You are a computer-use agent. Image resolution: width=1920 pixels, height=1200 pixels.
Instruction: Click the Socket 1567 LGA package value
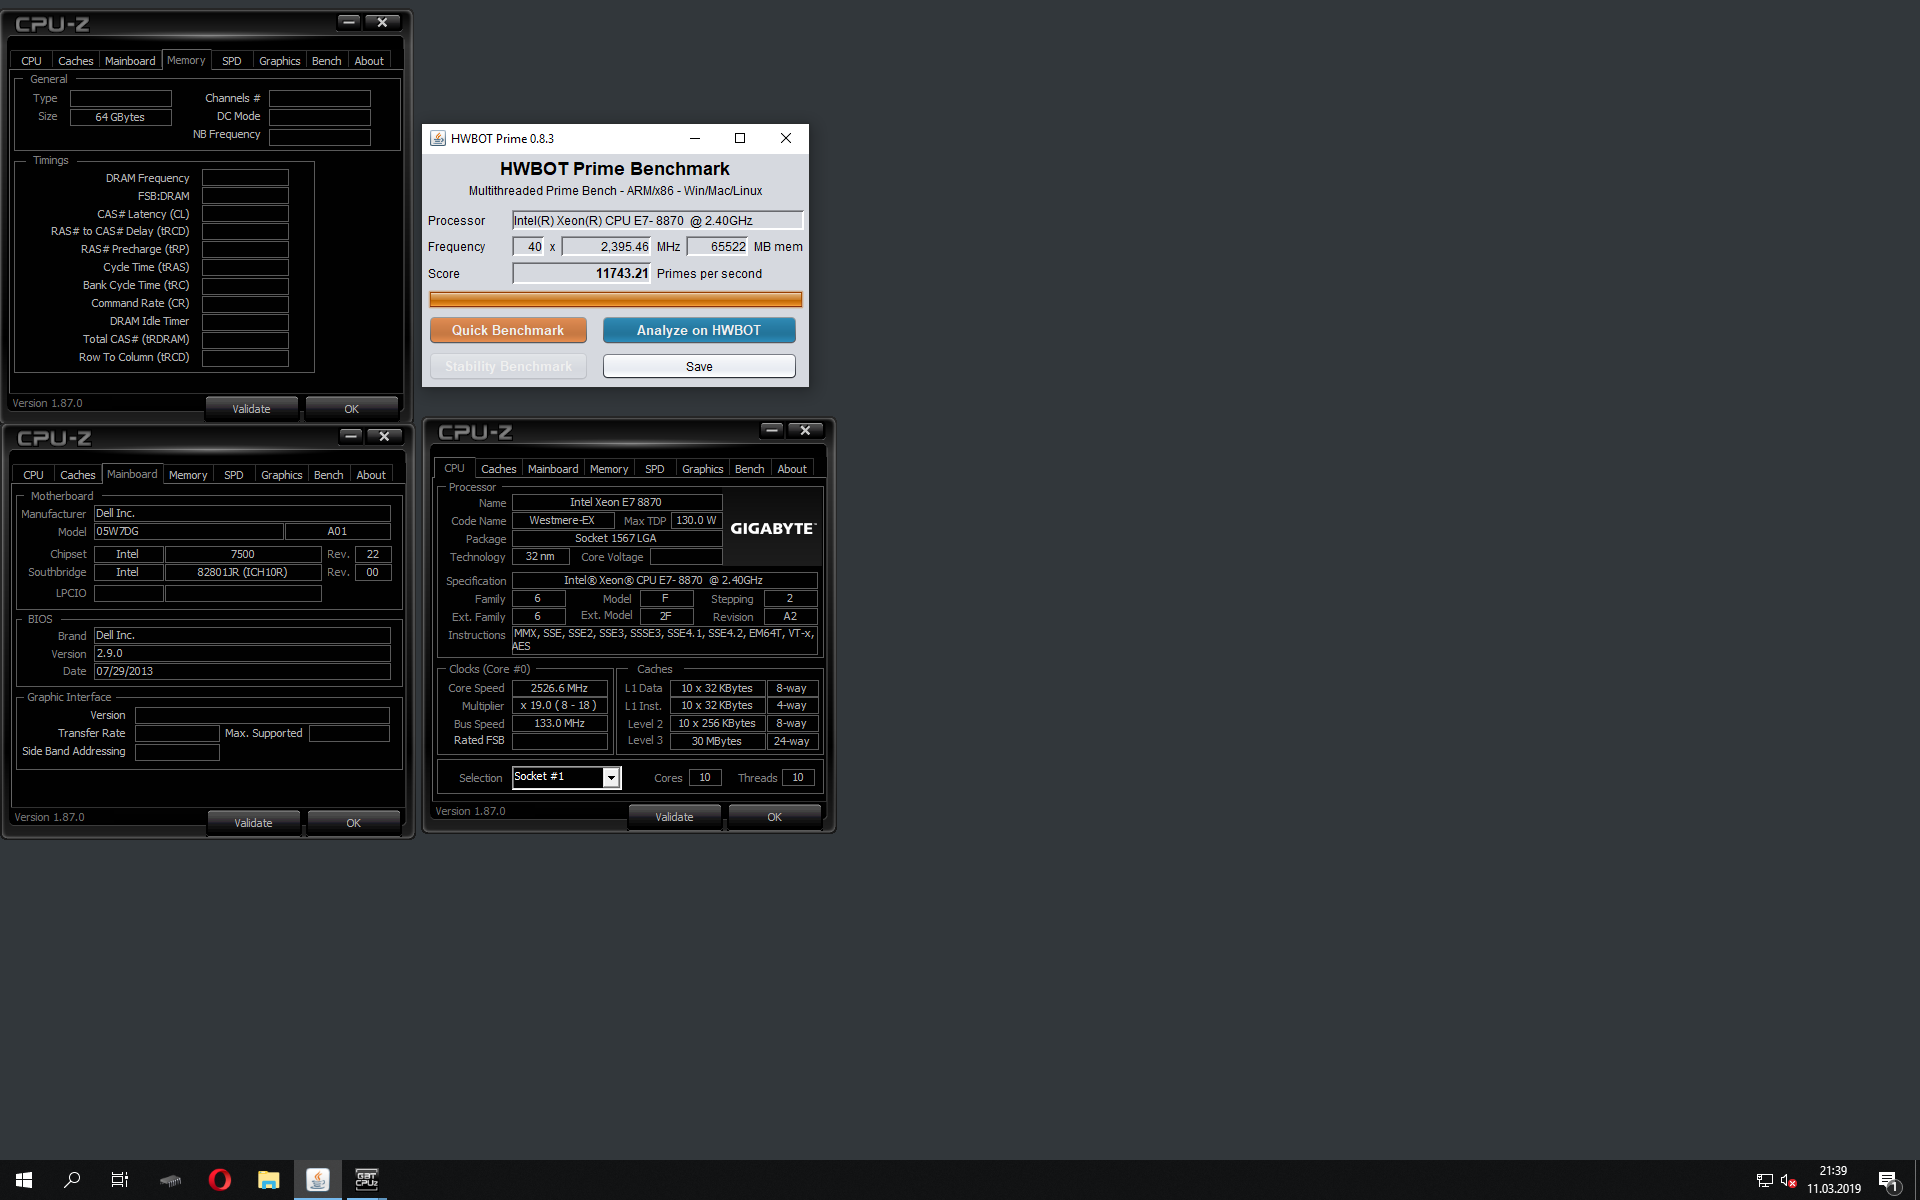click(617, 539)
